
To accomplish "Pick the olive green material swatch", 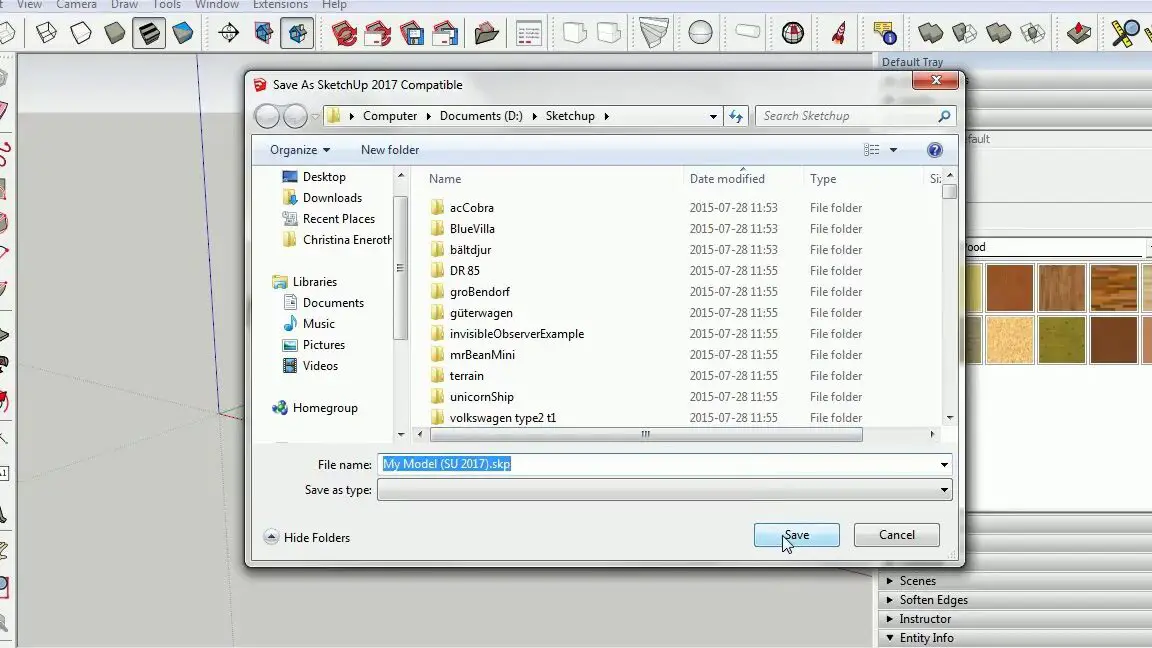I will [x=1062, y=340].
